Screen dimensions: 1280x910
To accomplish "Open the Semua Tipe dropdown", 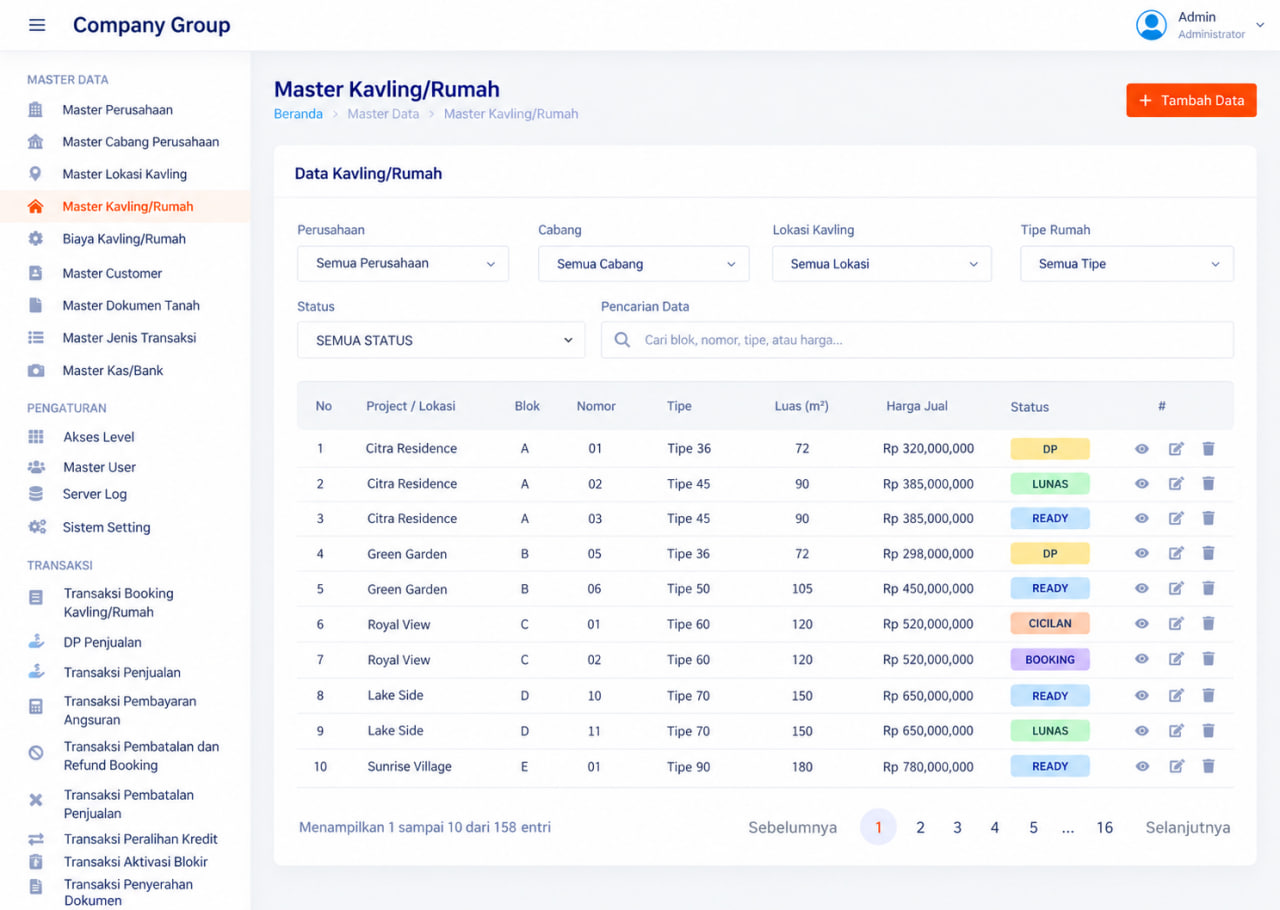I will 1127,264.
